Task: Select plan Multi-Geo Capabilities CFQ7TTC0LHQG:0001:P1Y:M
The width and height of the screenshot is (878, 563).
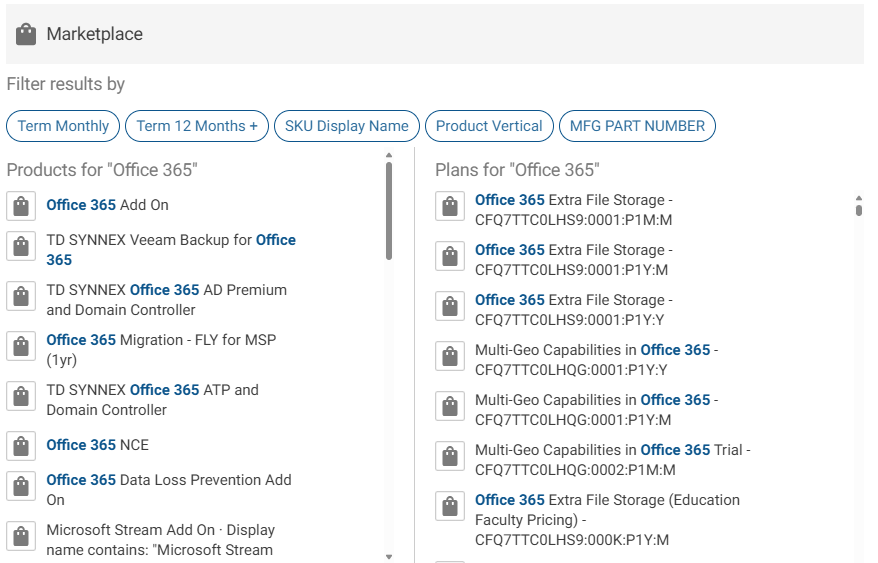Action: 596,410
